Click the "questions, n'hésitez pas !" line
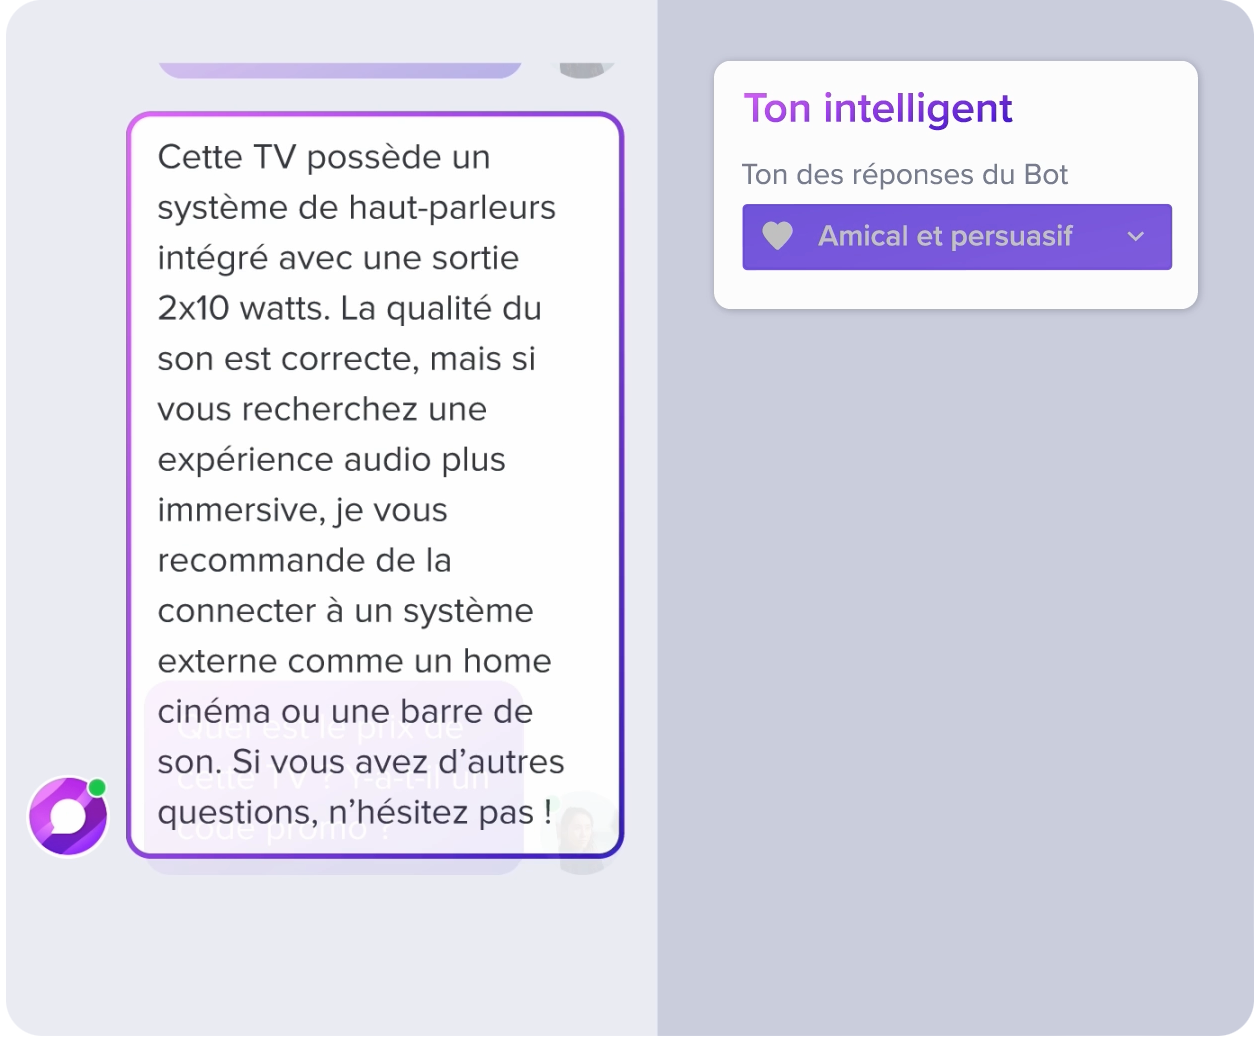 355,812
